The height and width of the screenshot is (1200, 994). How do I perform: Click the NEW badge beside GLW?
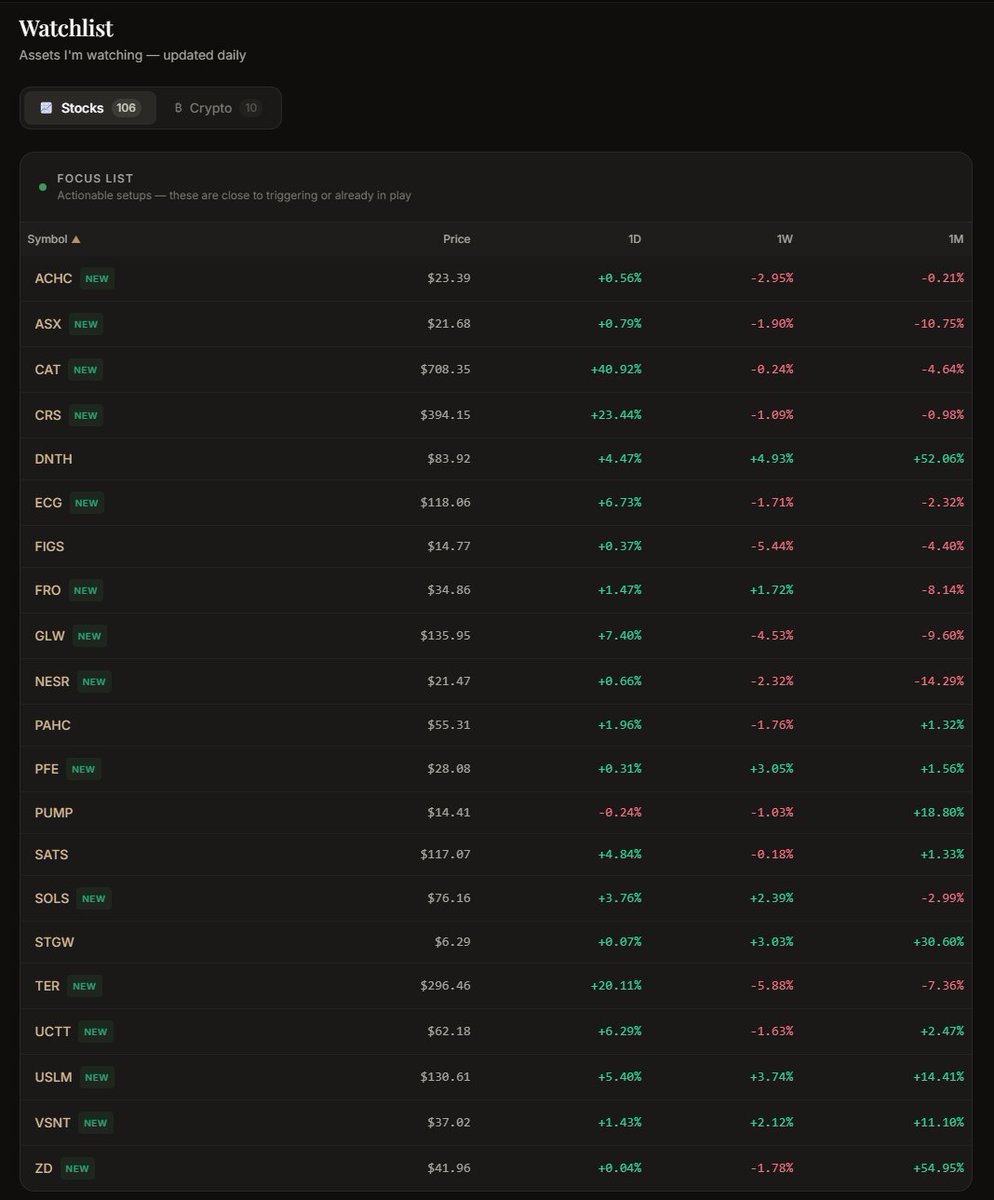click(x=90, y=636)
